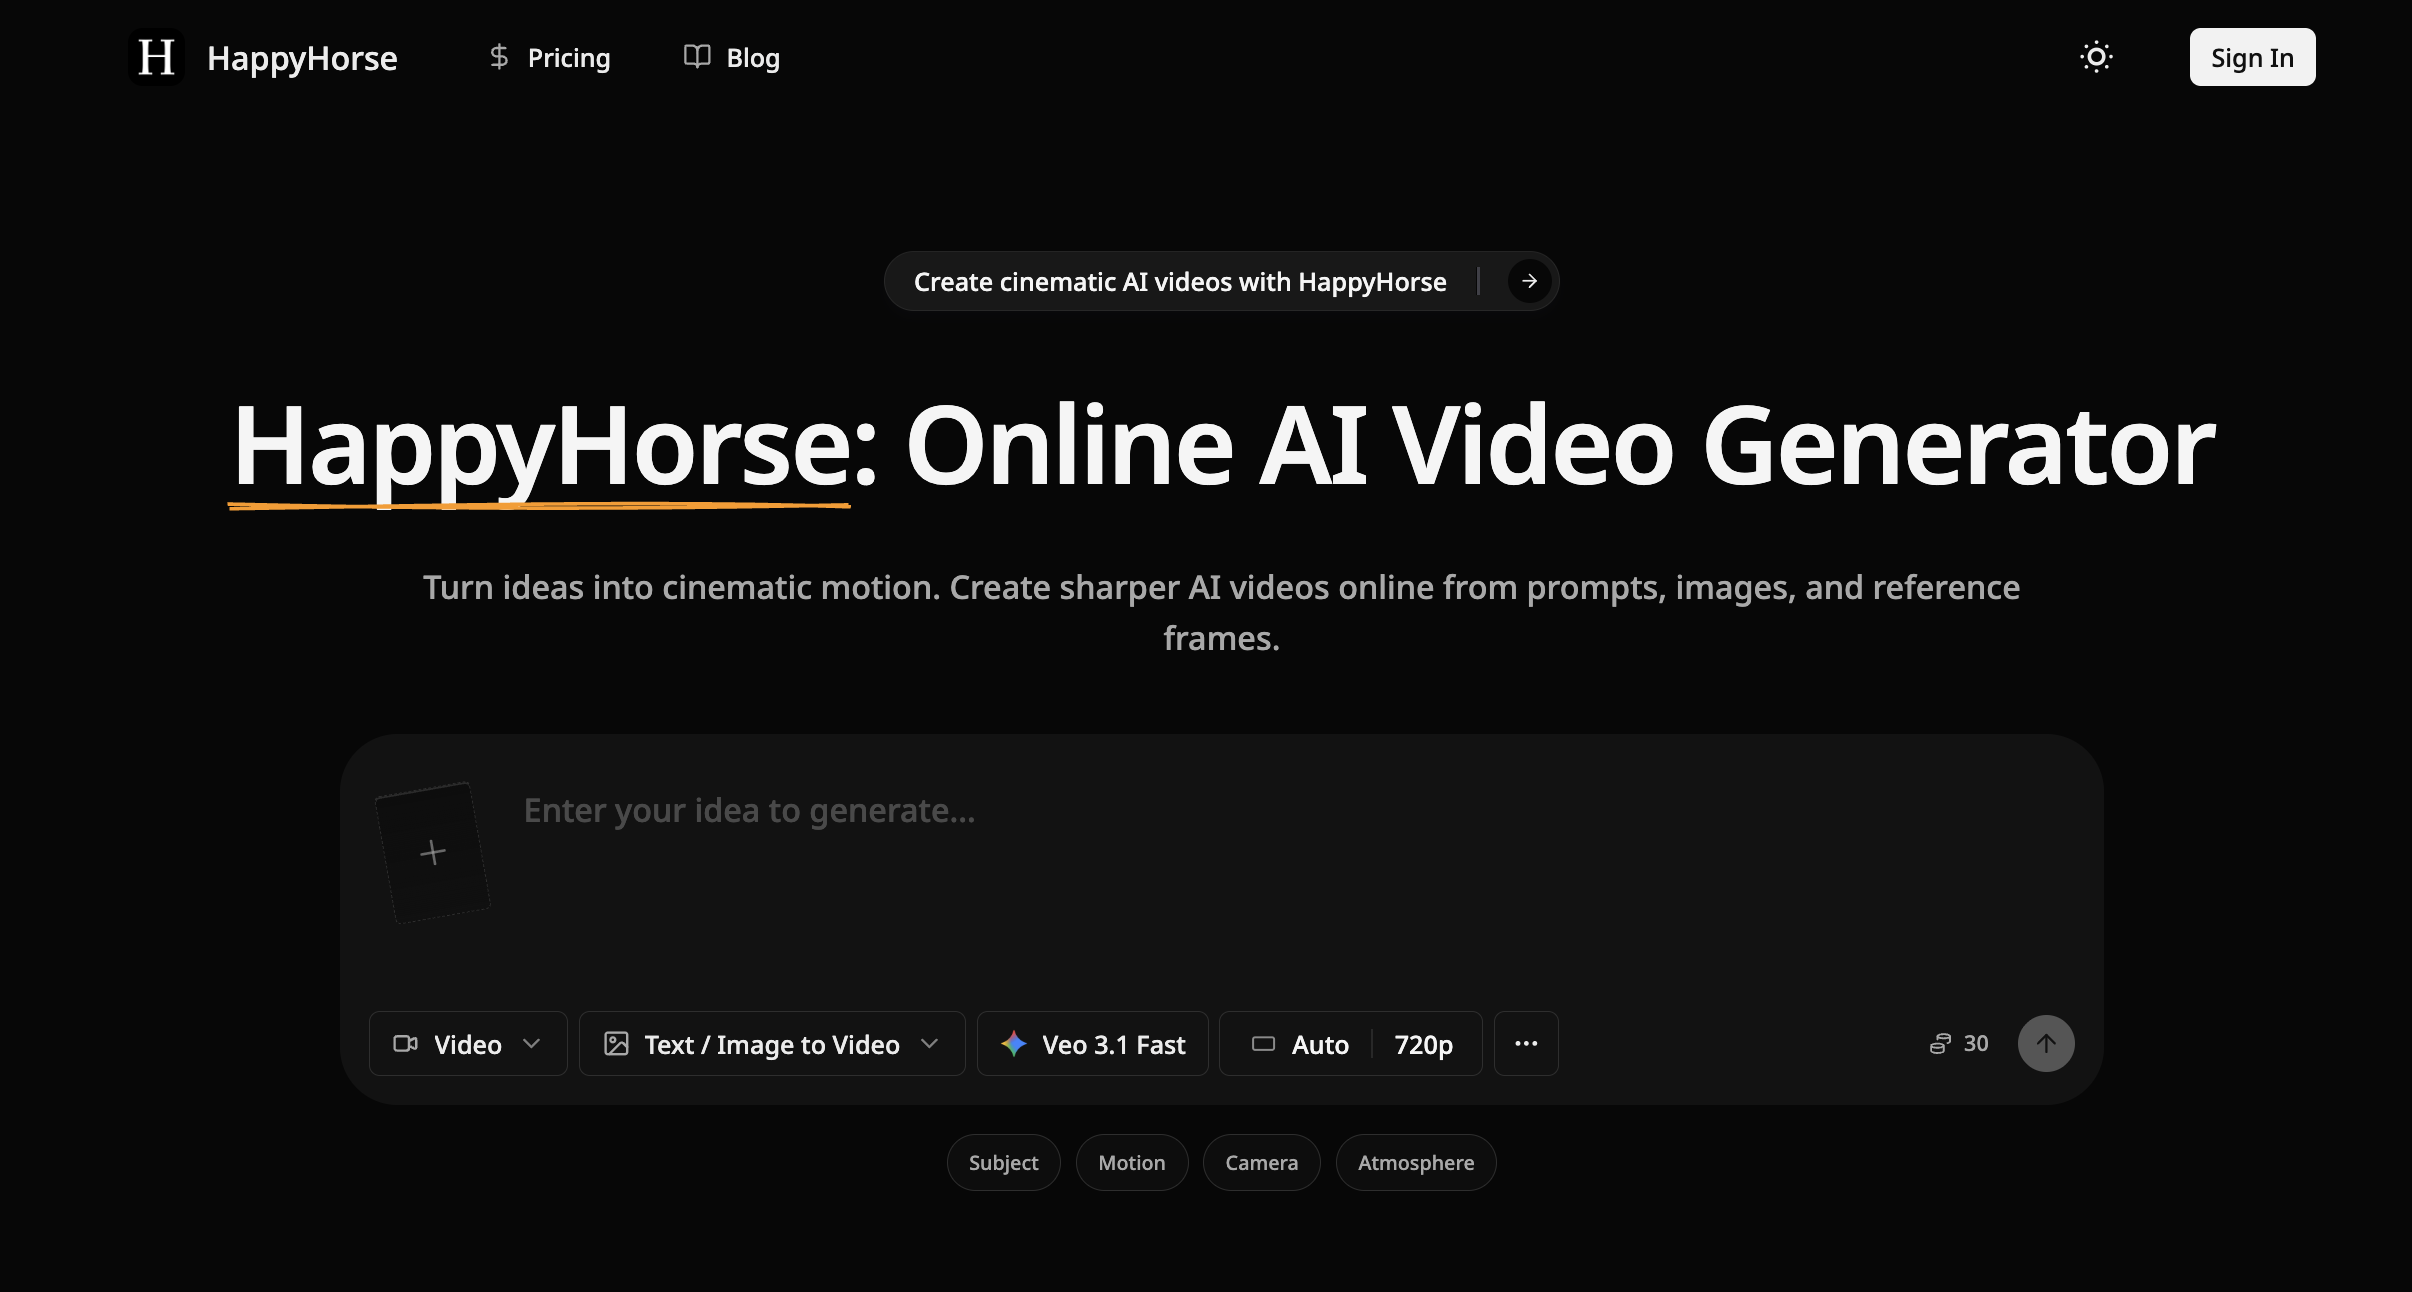Click the credits coin icon showing 30

tap(1940, 1043)
